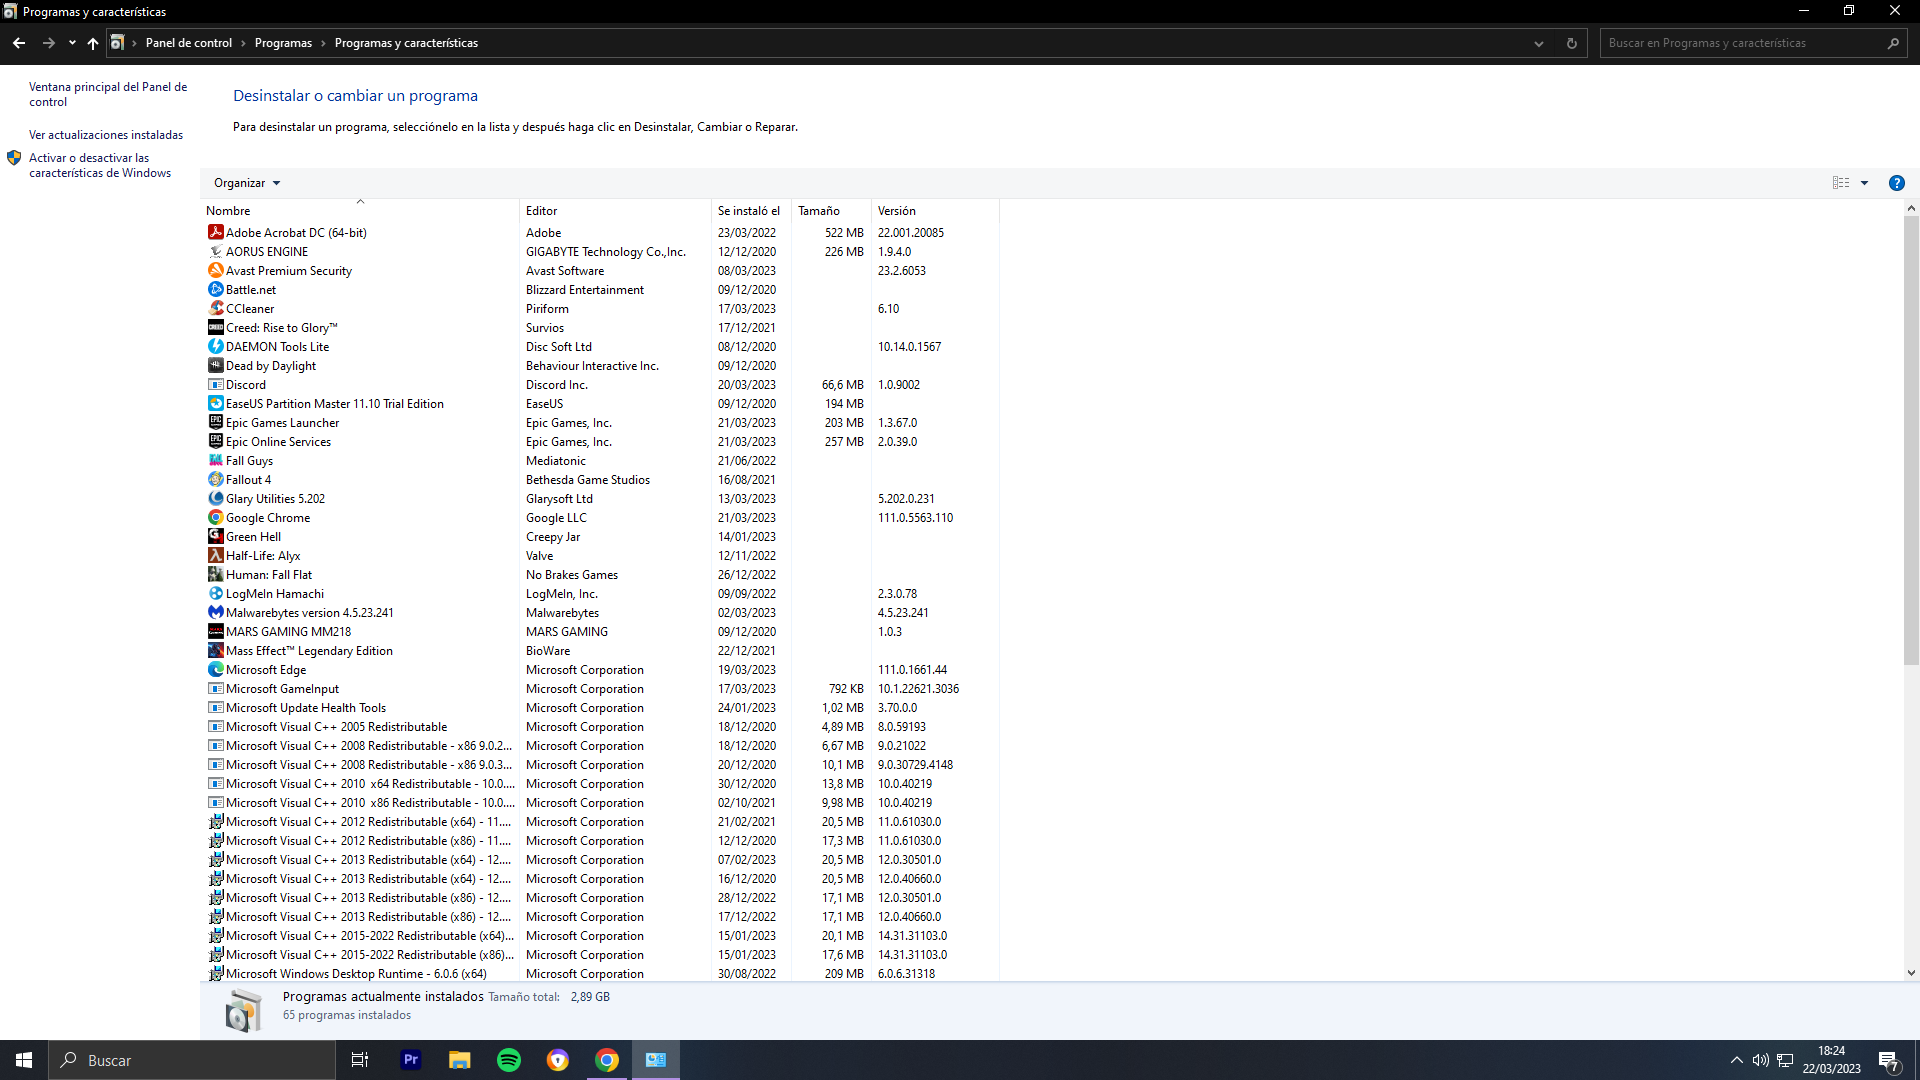Select Human: Fall Flat row

tap(600, 574)
